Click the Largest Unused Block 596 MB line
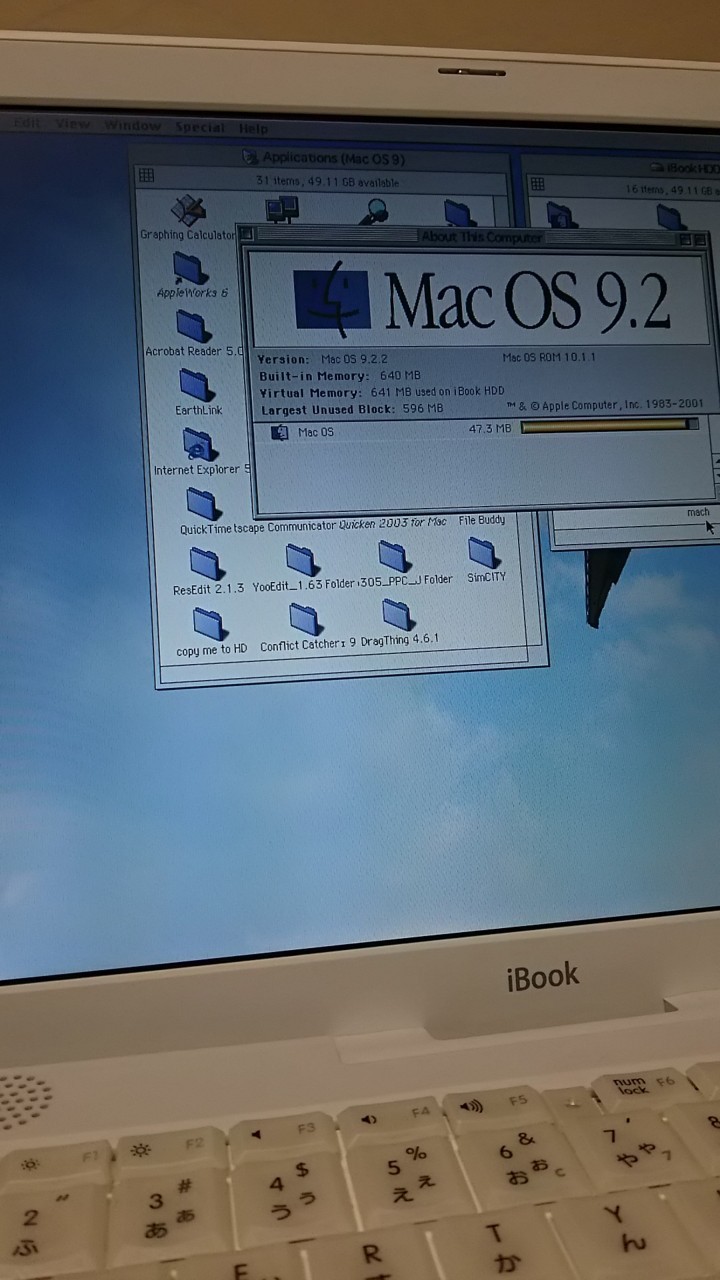 pyautogui.click(x=352, y=409)
